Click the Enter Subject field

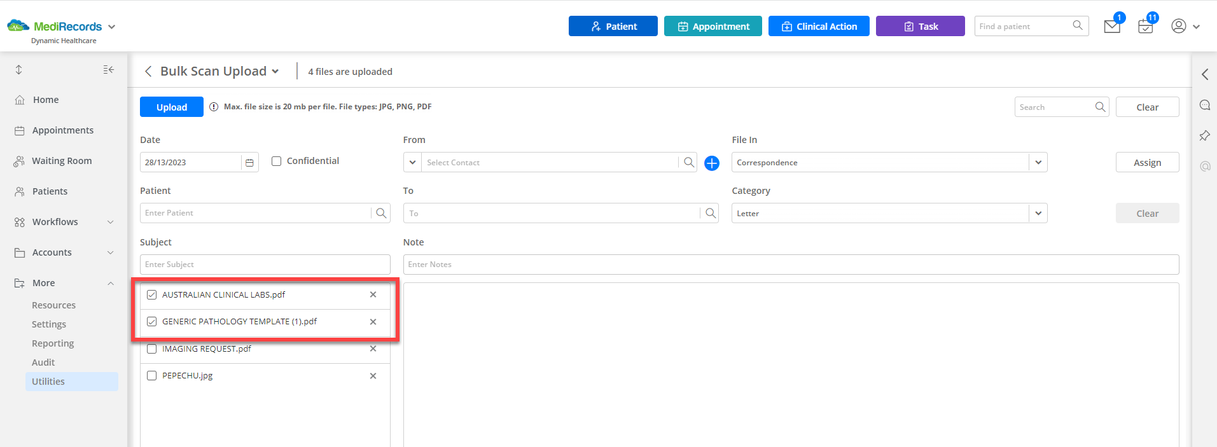(x=265, y=264)
